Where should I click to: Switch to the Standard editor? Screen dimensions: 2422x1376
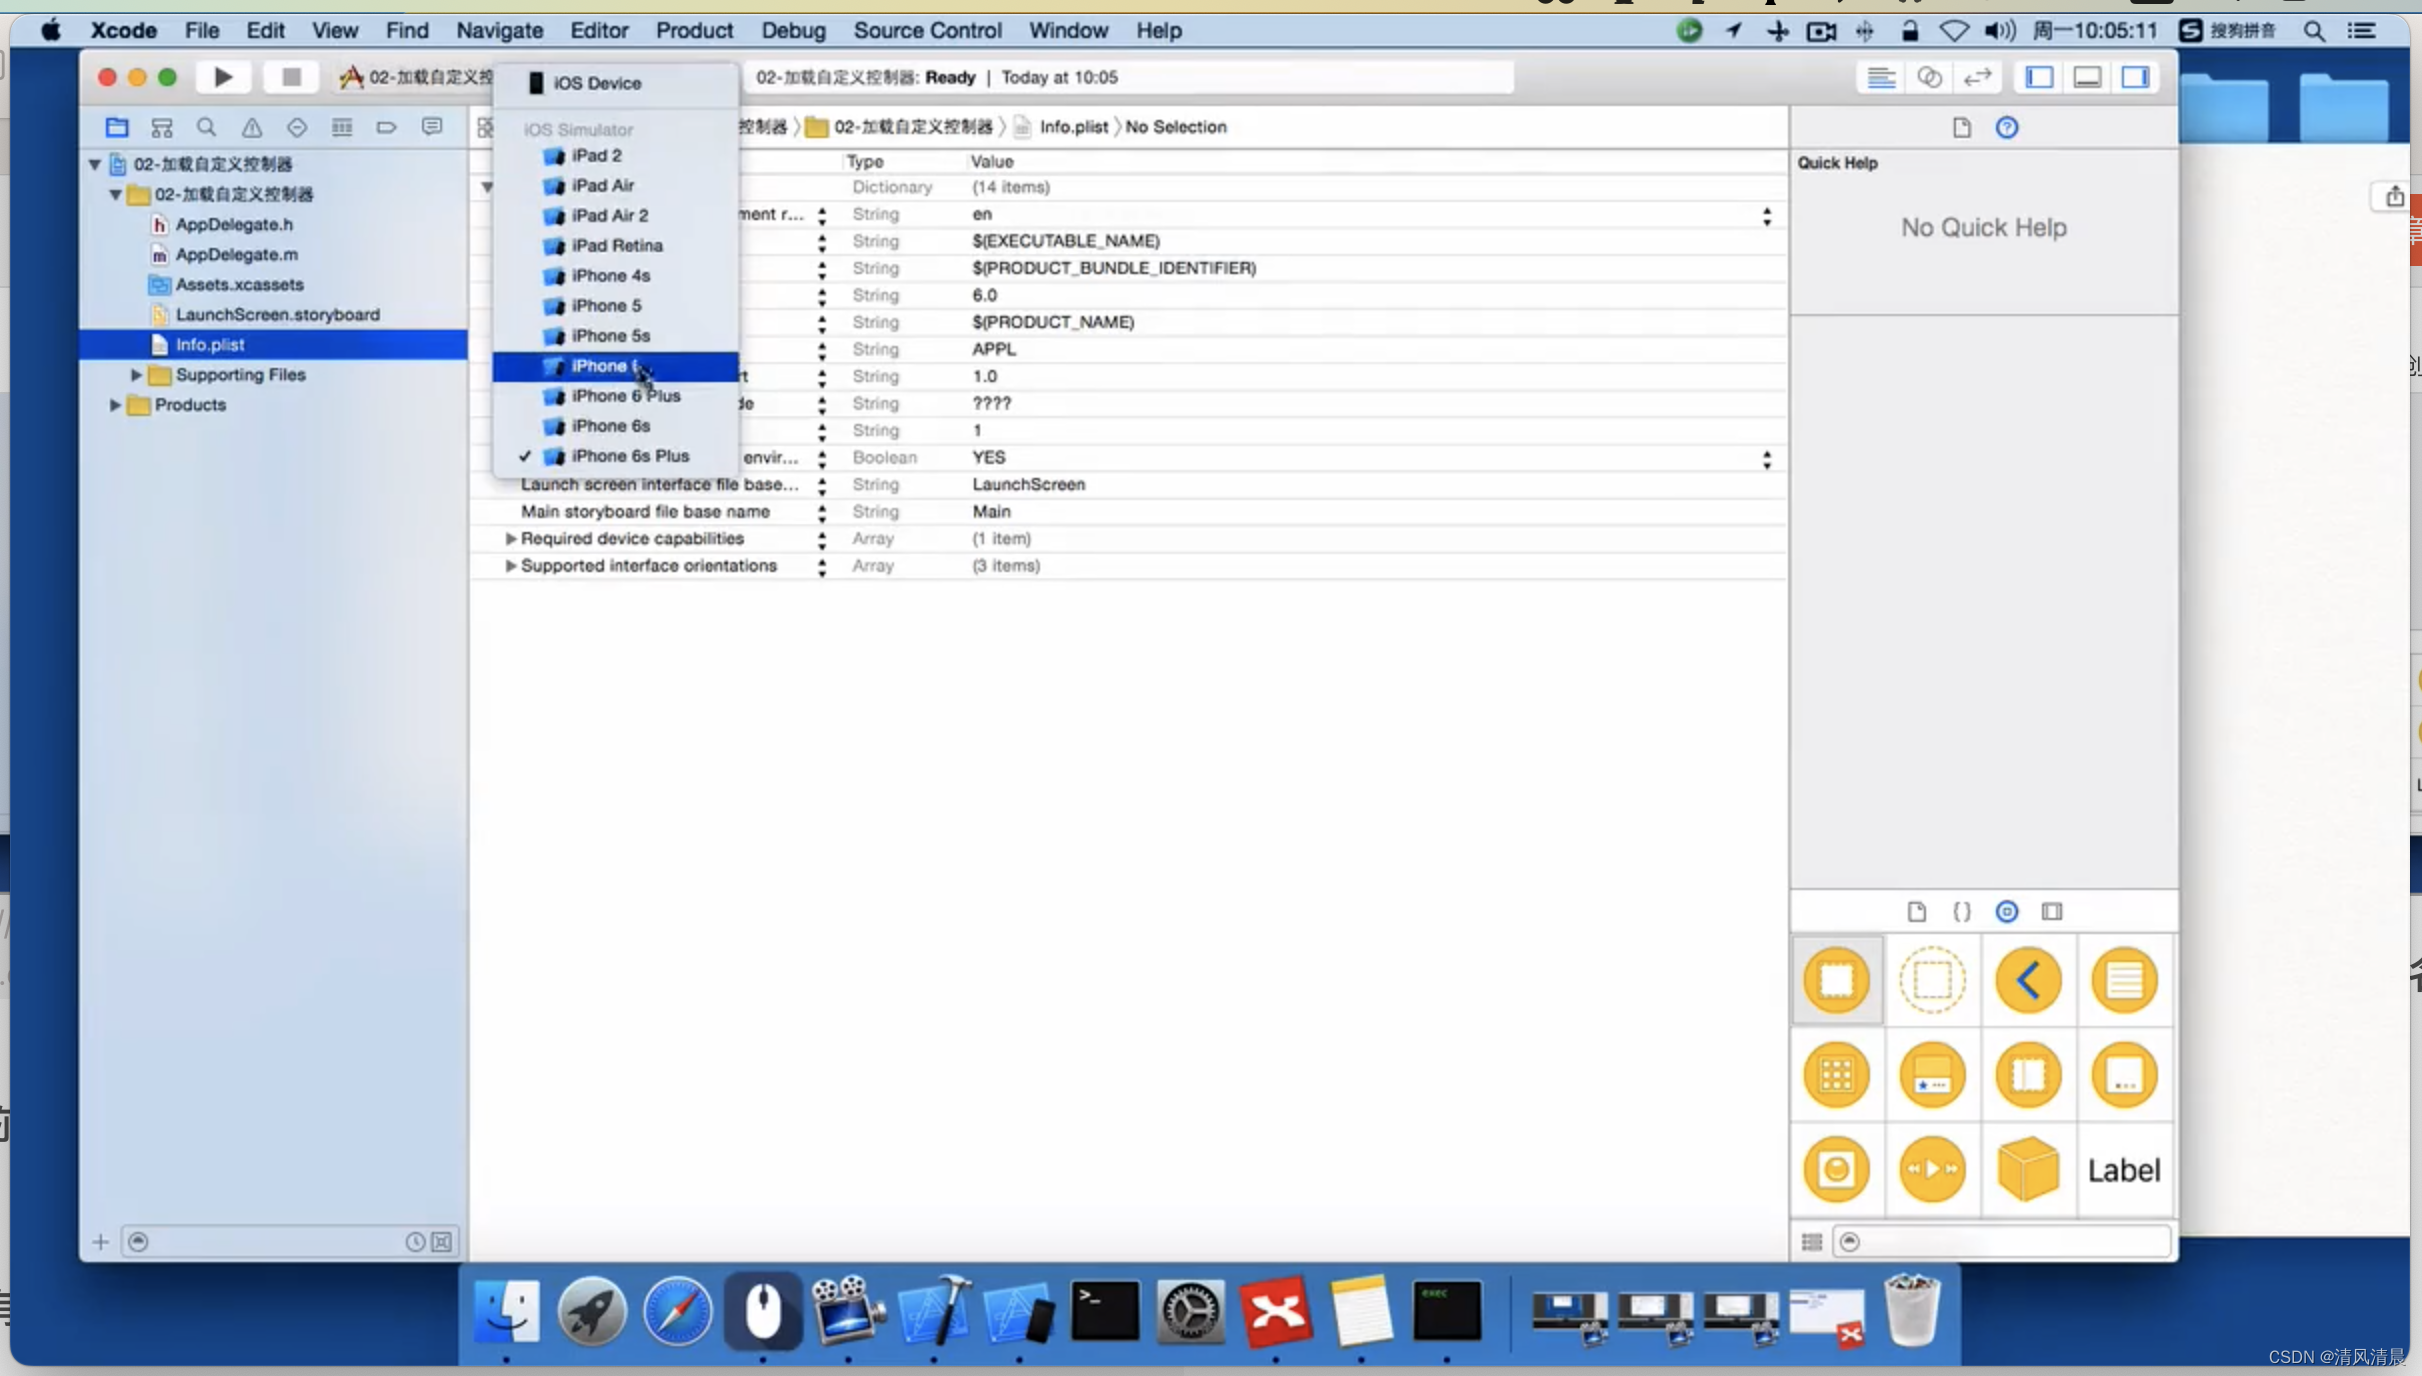(1881, 77)
